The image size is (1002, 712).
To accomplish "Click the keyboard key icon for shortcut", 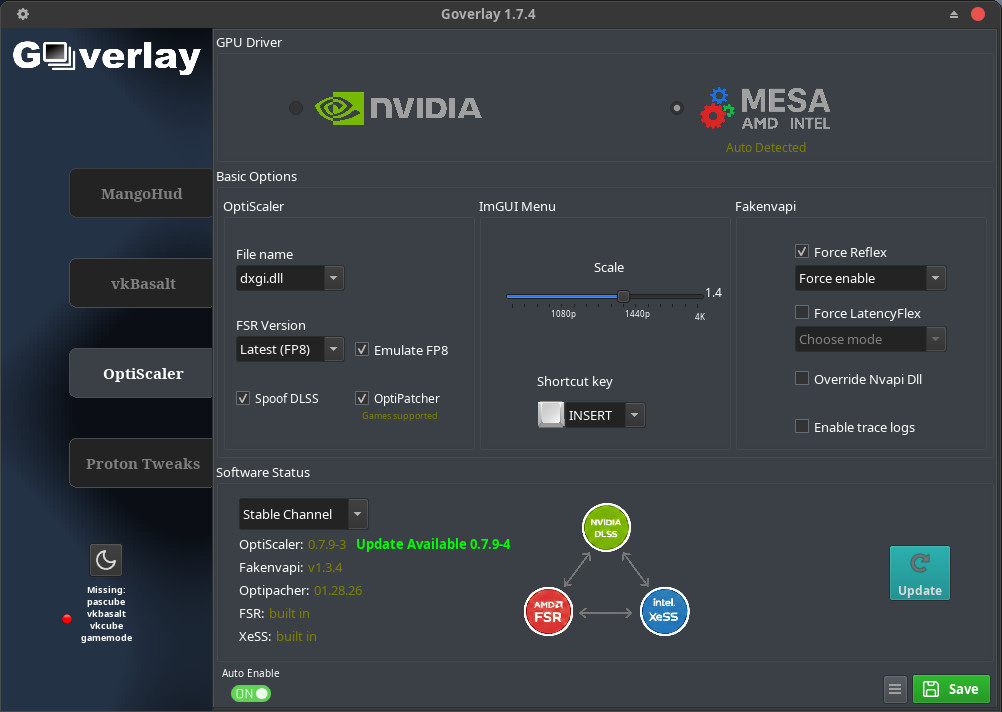I will pos(550,415).
